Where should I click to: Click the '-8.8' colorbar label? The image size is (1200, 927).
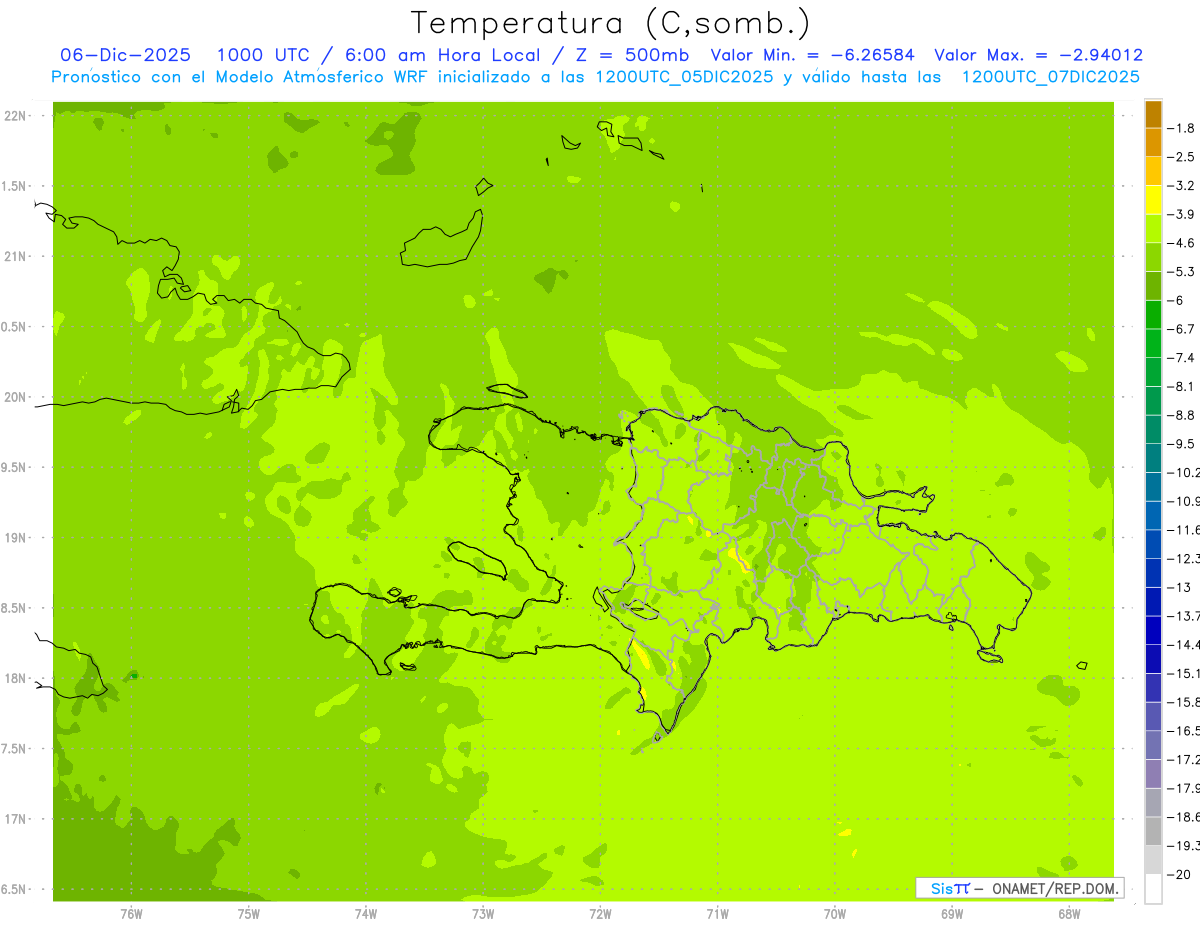[x=1181, y=415]
